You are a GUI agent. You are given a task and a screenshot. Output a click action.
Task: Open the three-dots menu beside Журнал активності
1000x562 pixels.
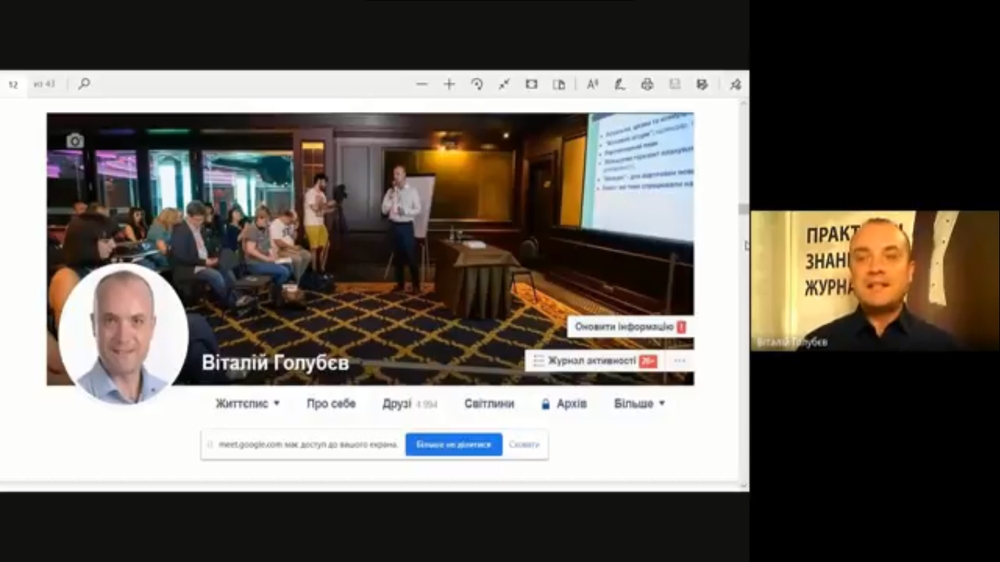[680, 361]
